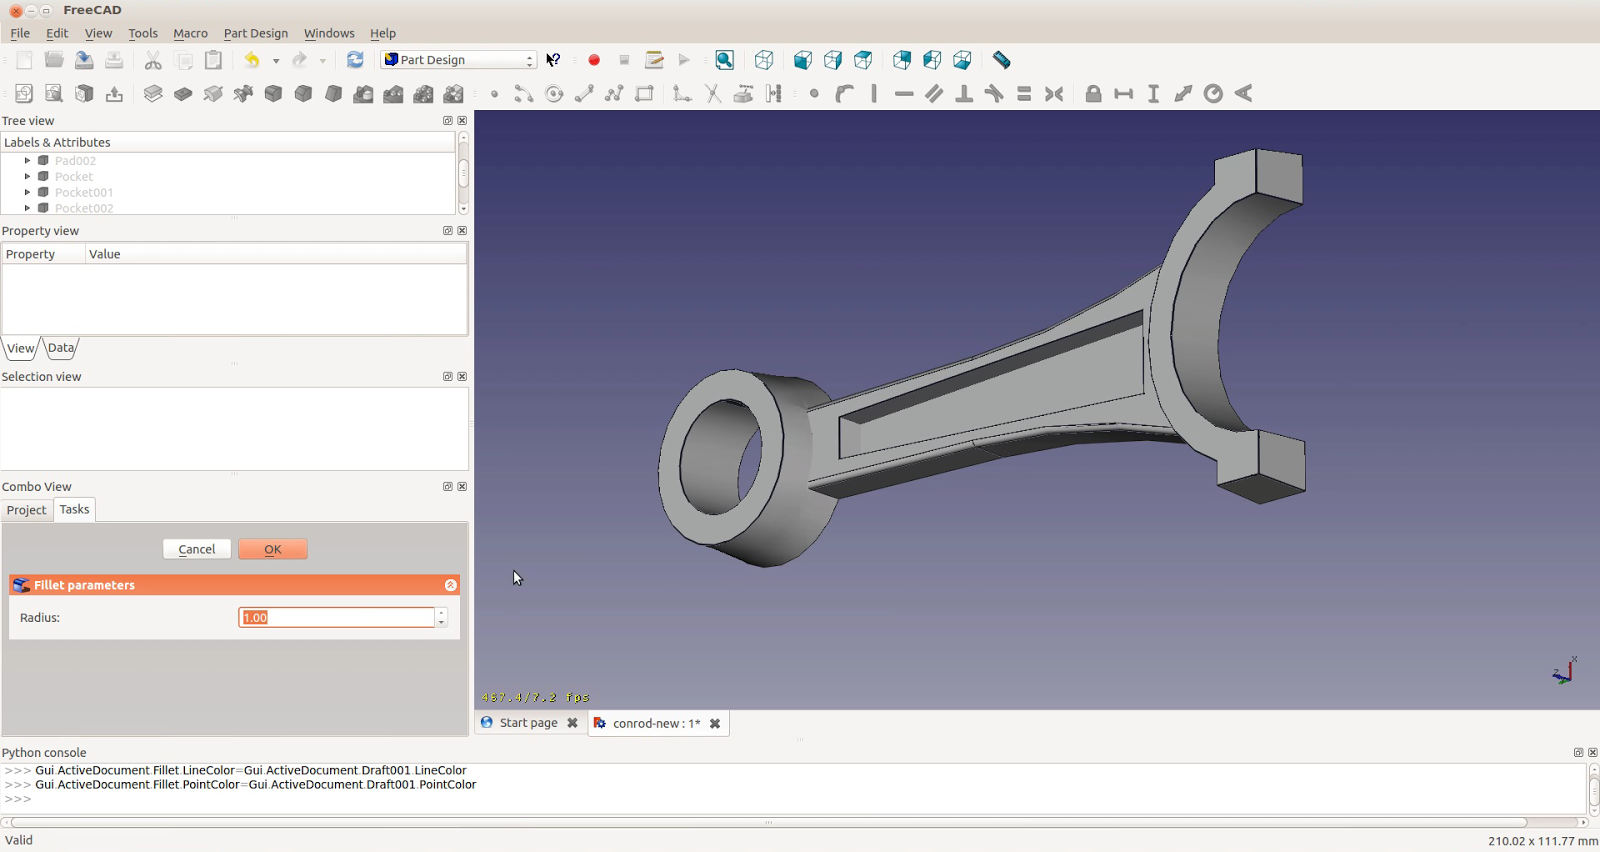Click the Lock constraint padlock icon
This screenshot has width=1600, height=852.
(x=1093, y=93)
